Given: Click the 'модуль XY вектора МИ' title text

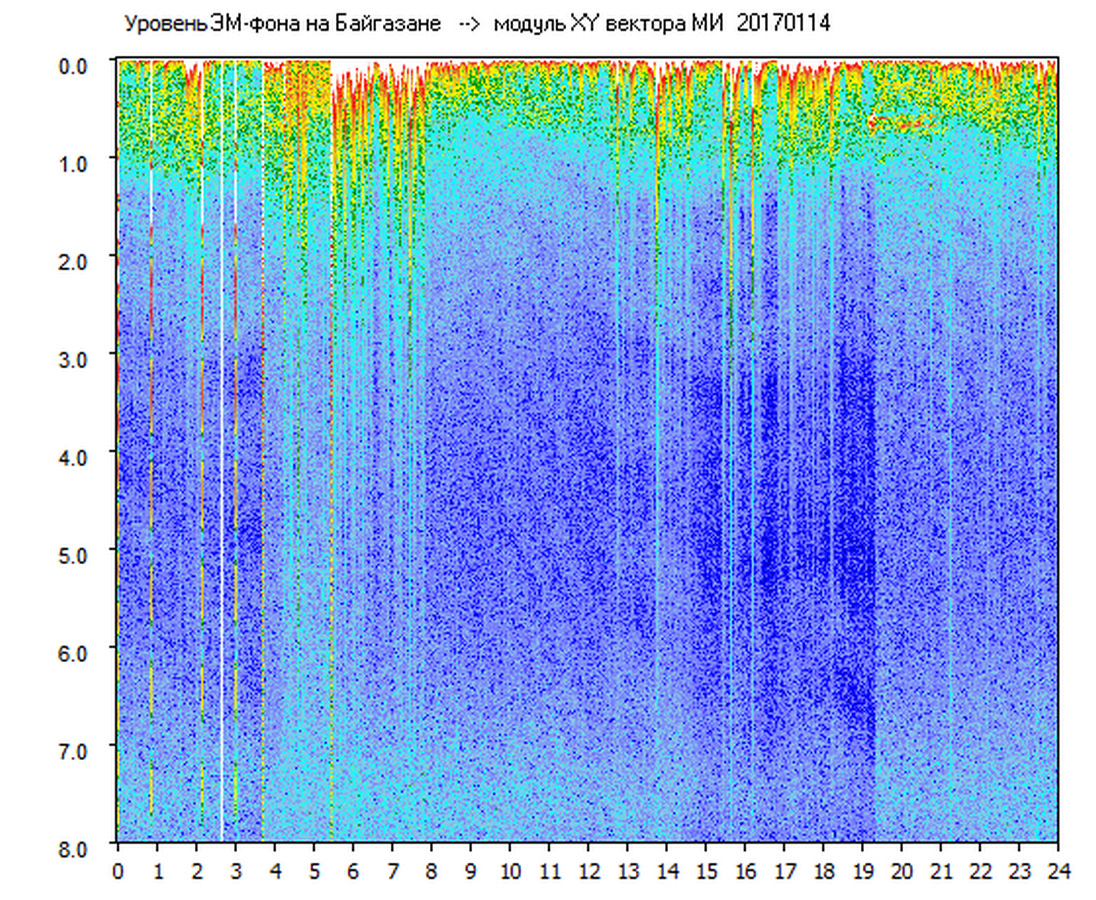Looking at the screenshot, I should 601,23.
